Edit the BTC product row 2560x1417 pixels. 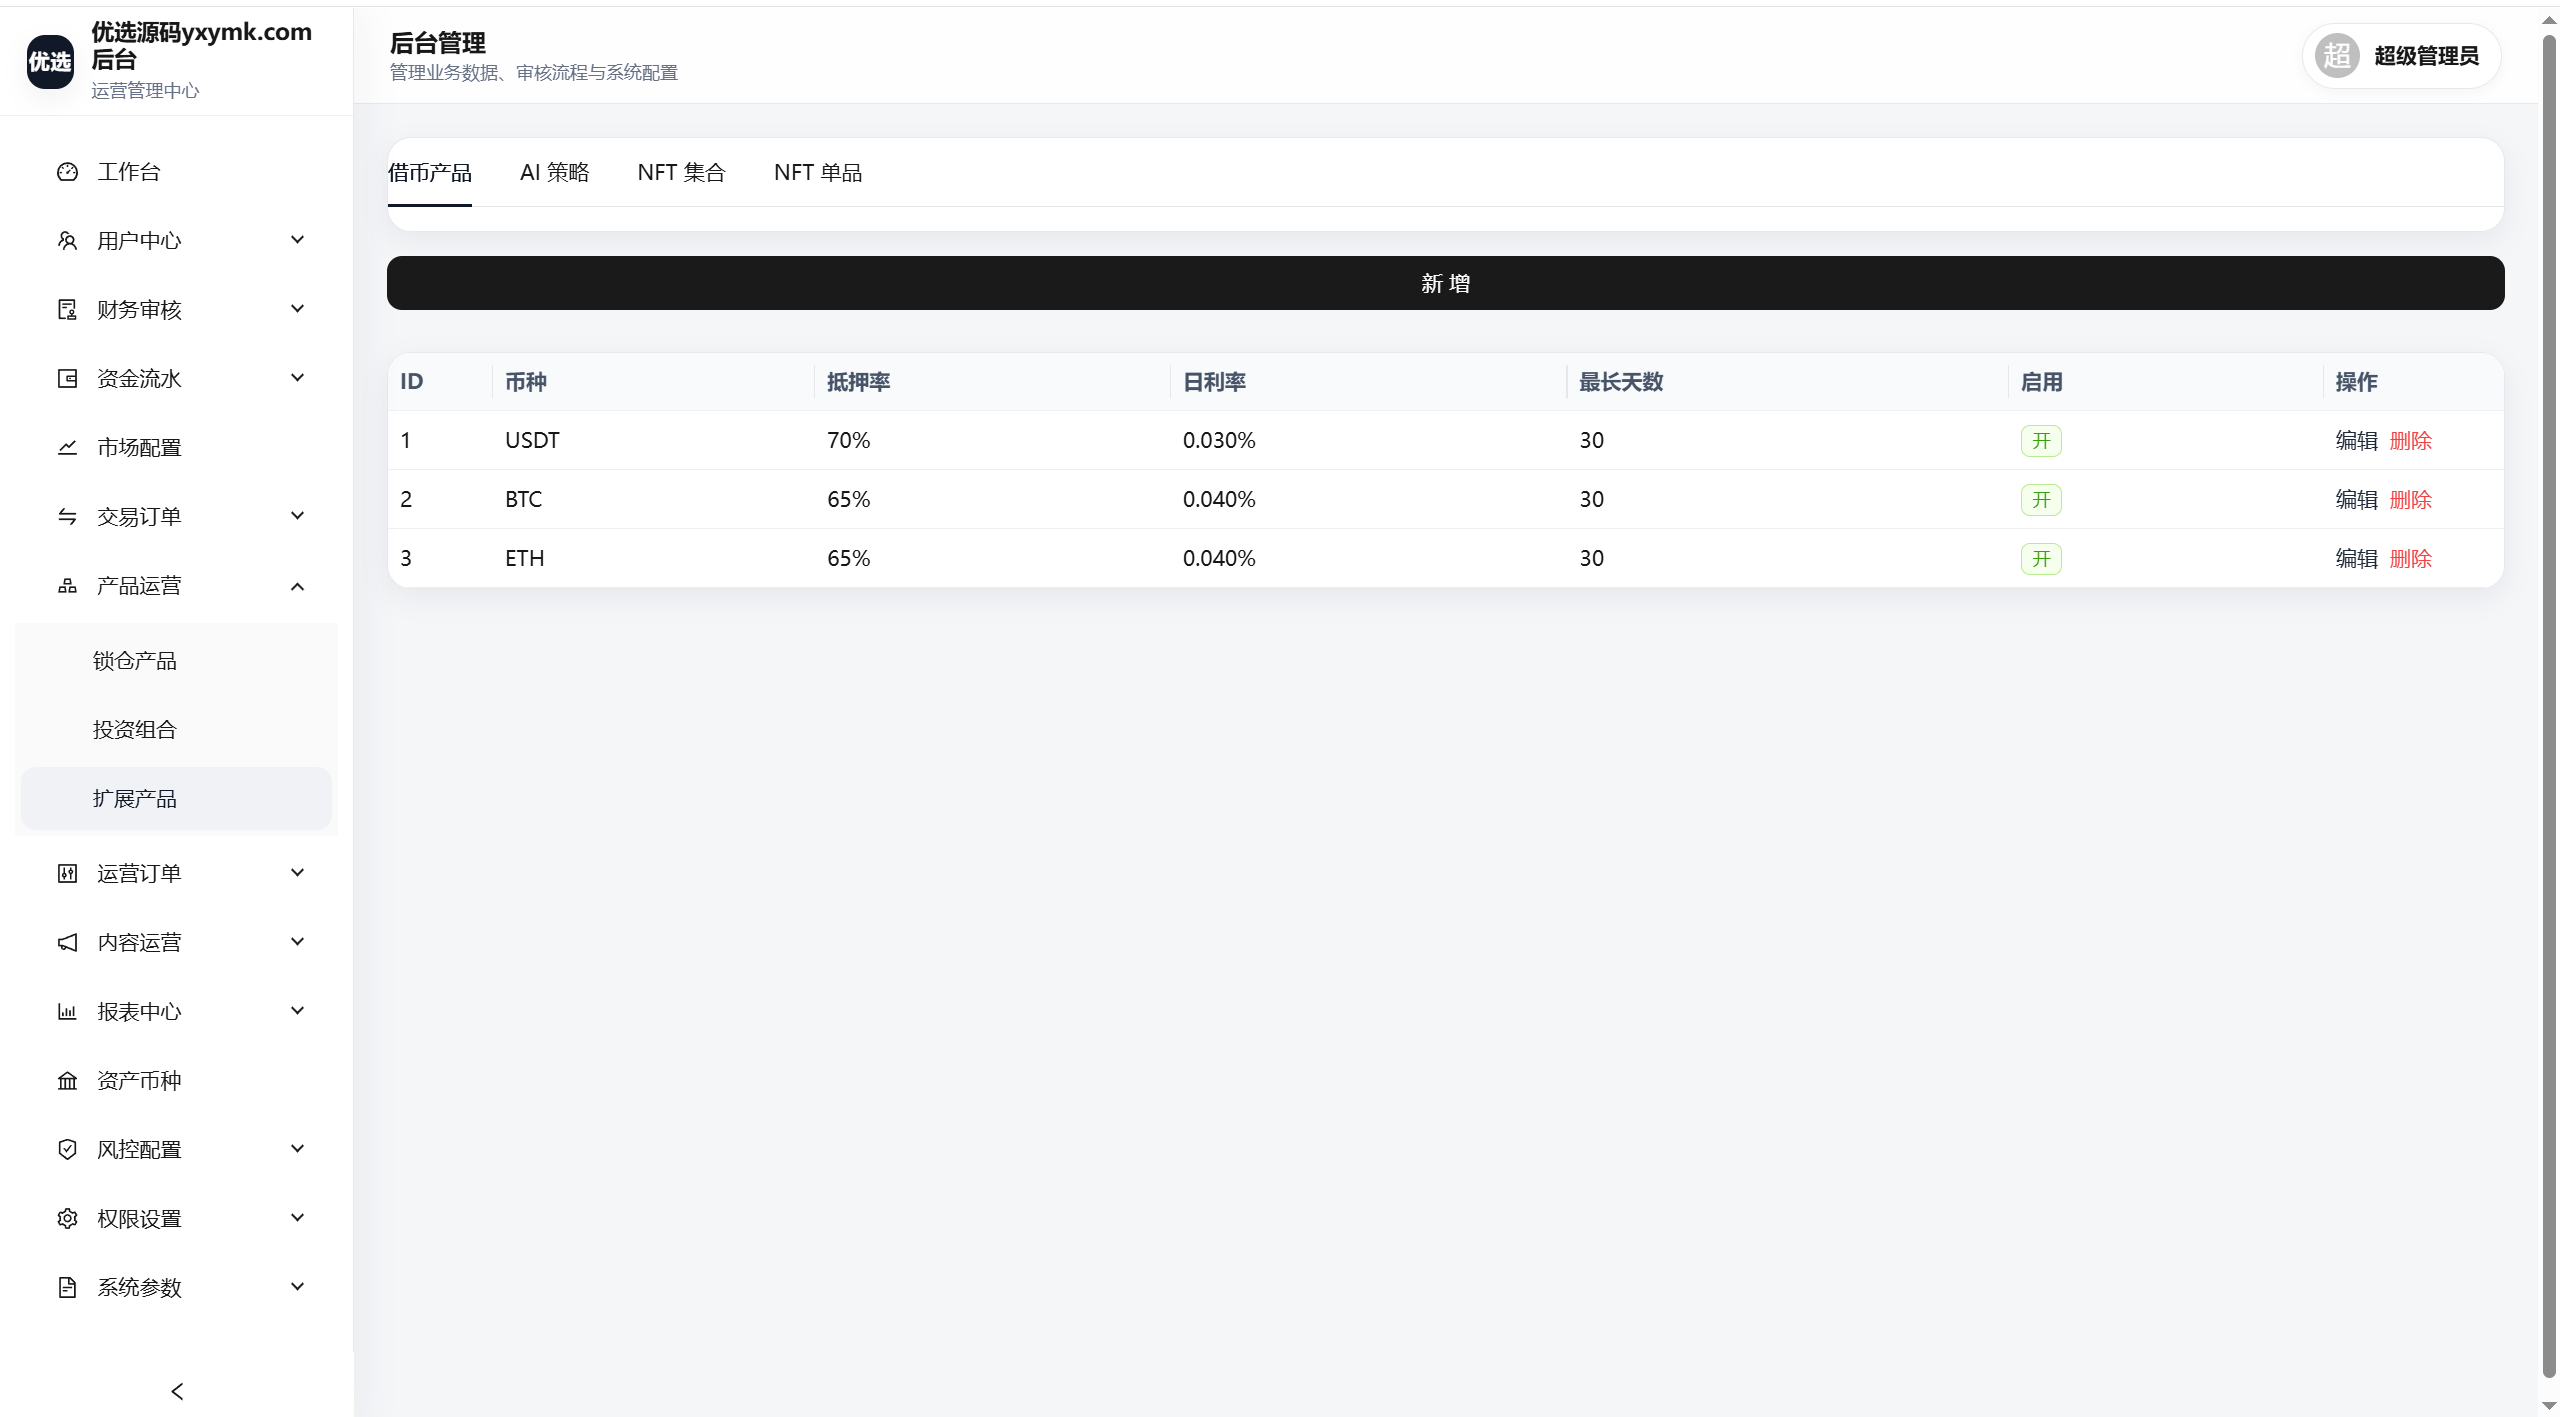pyautogui.click(x=2356, y=500)
